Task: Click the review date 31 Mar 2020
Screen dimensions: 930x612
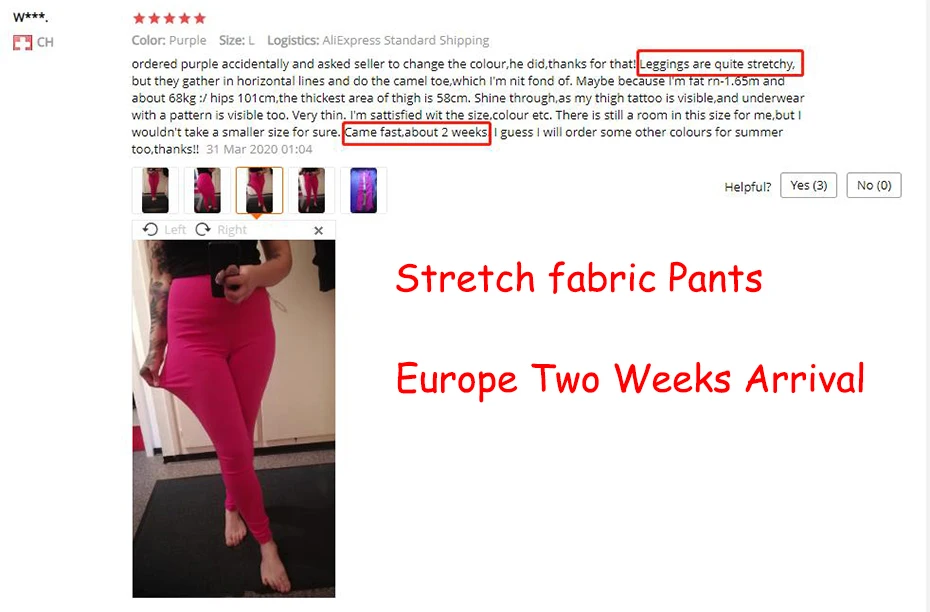Action: 259,149
